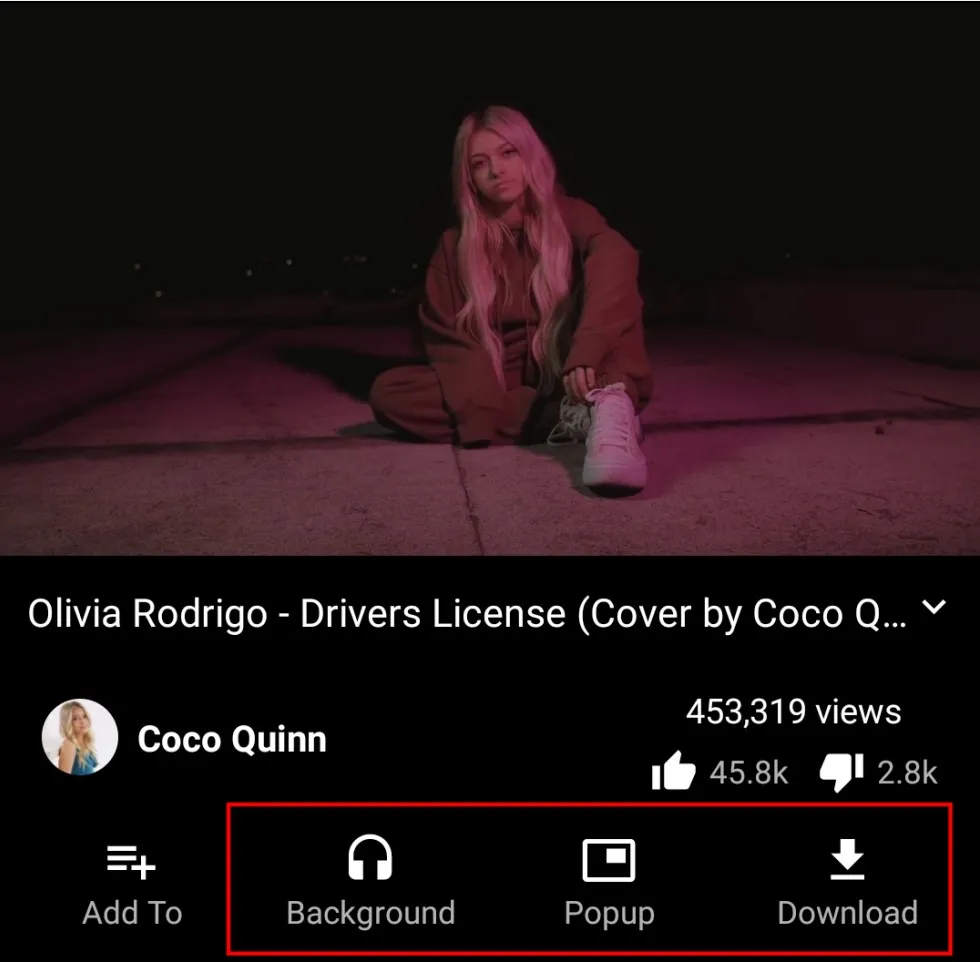Click the Popup text label

[609, 914]
